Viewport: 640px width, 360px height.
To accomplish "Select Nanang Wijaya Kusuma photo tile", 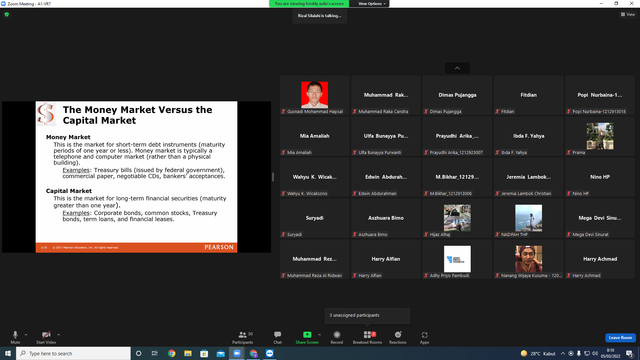I will point(529,259).
